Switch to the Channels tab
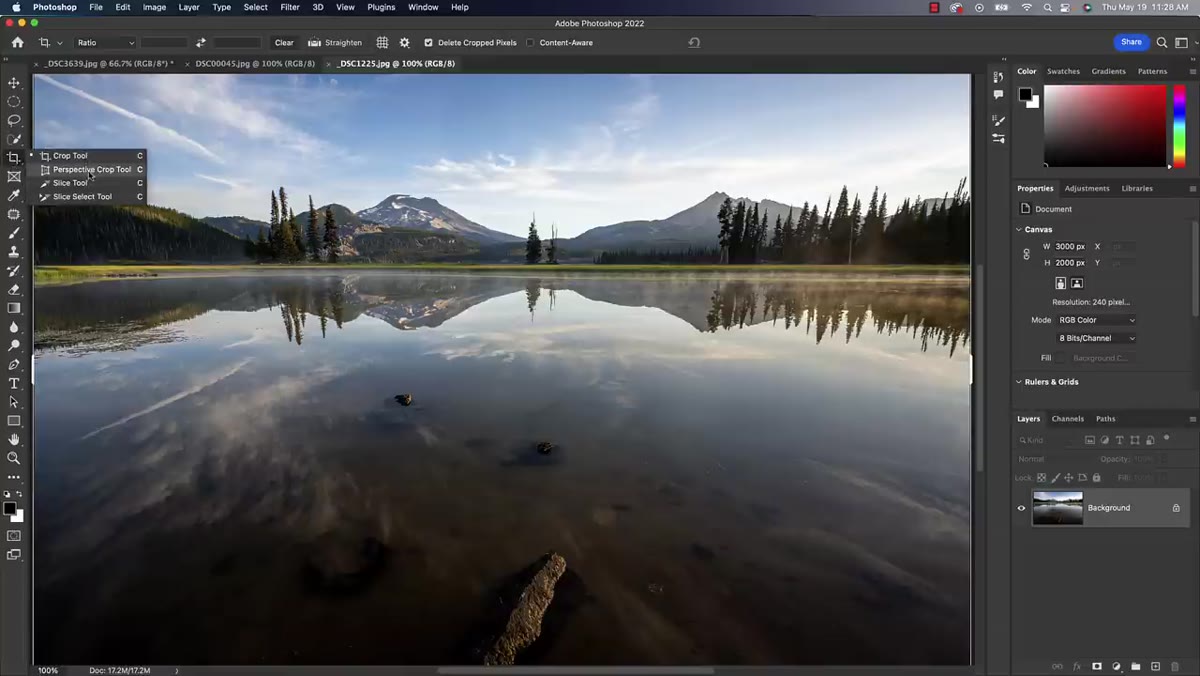This screenshot has width=1200, height=676. (1067, 419)
